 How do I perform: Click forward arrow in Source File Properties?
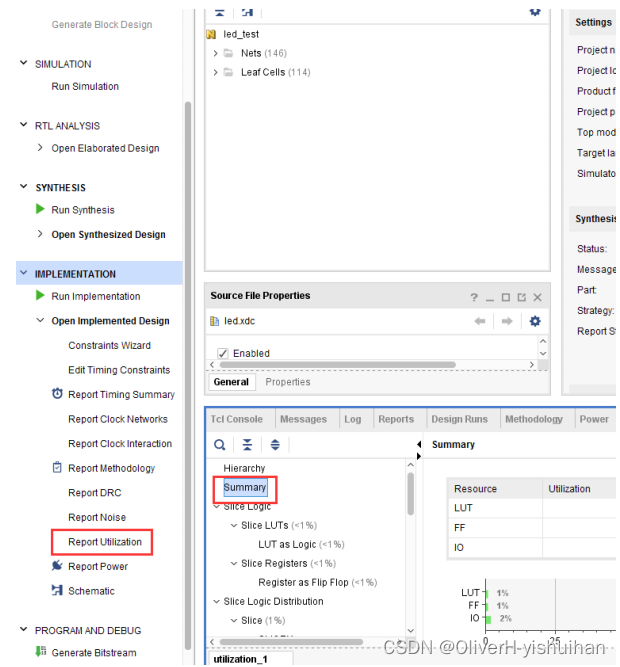click(507, 321)
